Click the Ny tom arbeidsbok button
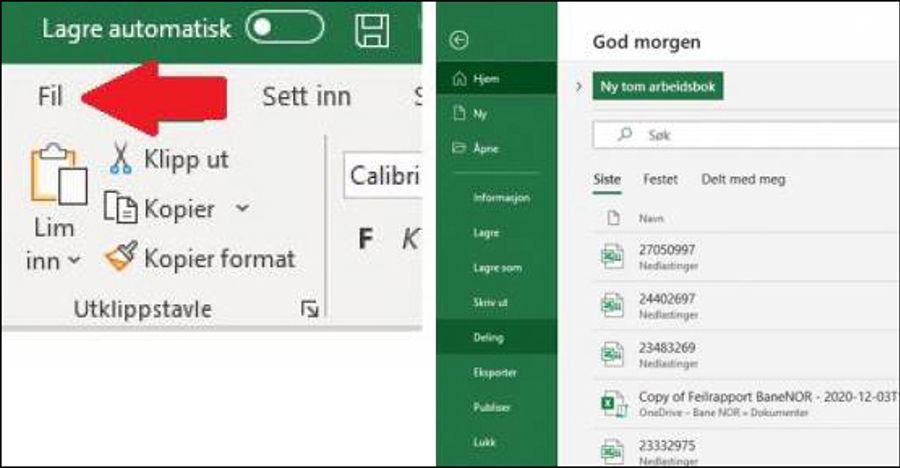Image resolution: width=900 pixels, height=468 pixels. pyautogui.click(x=657, y=87)
